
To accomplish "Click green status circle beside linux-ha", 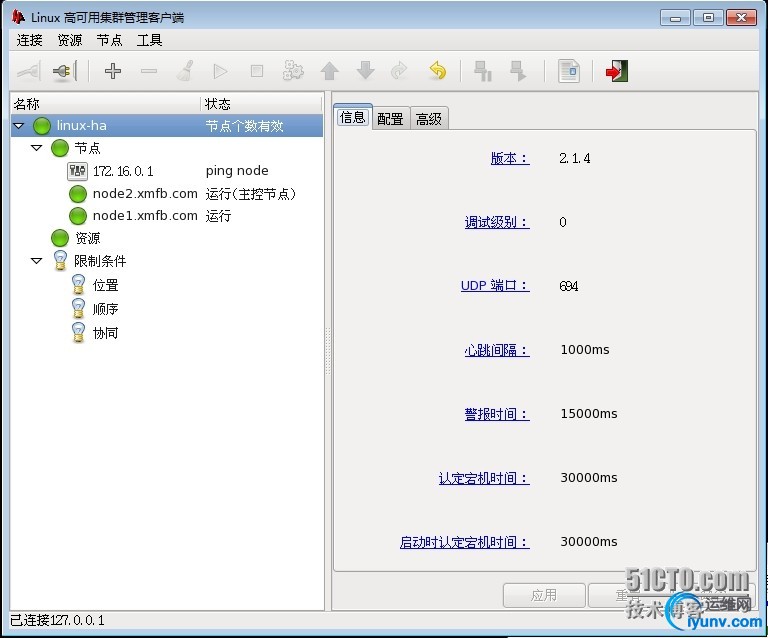I will pos(42,126).
